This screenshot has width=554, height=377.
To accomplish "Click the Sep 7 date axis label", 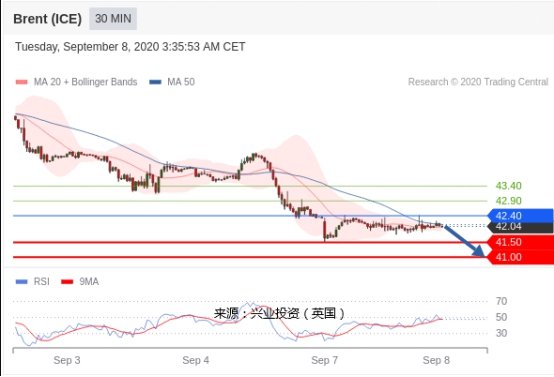I will [x=325, y=360].
